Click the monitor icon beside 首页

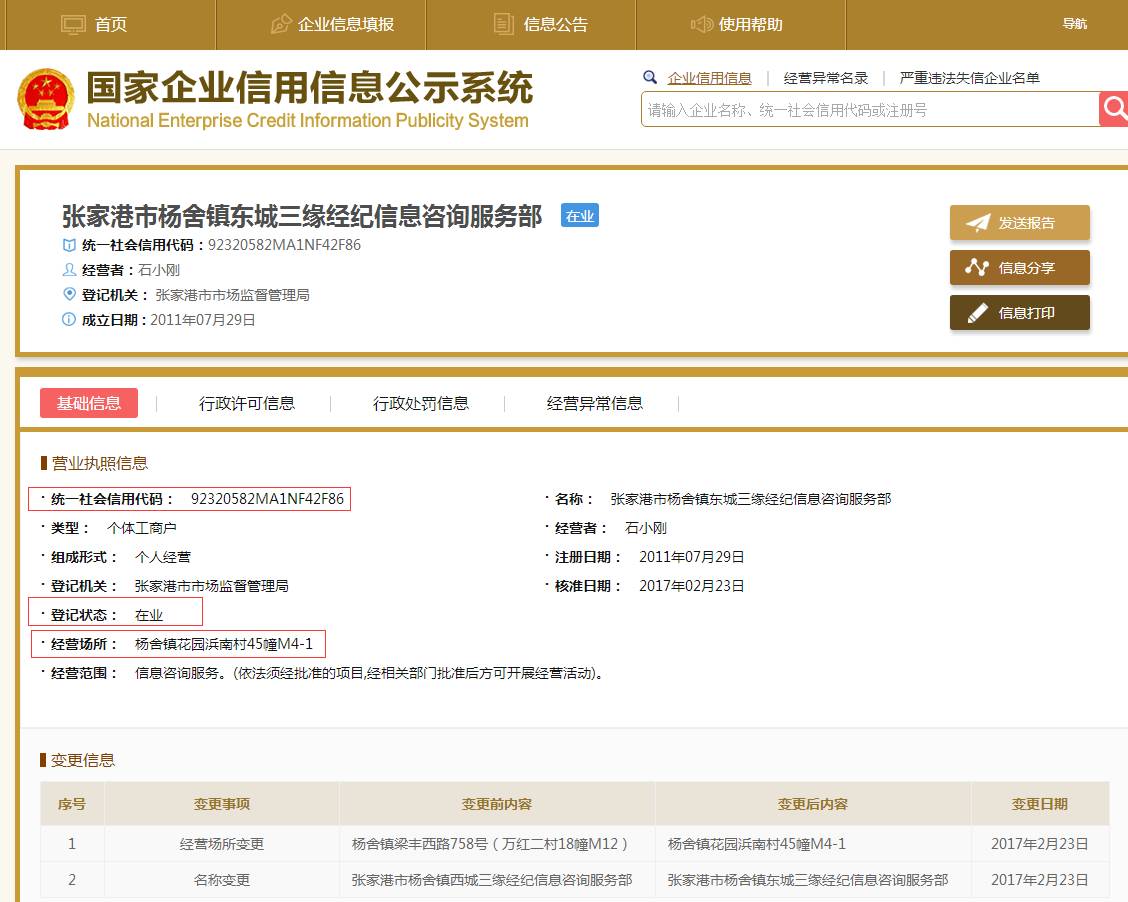[x=73, y=24]
